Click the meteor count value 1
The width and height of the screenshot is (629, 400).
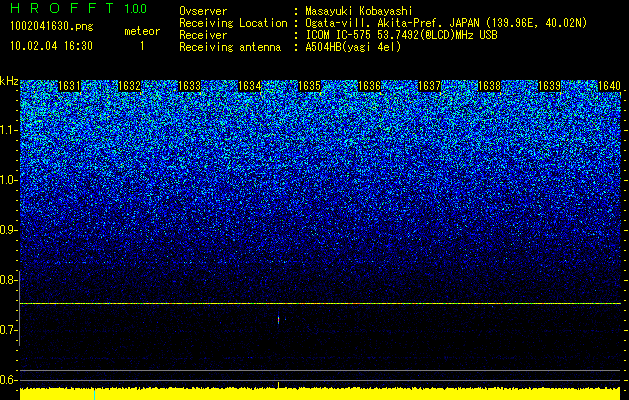coord(142,46)
